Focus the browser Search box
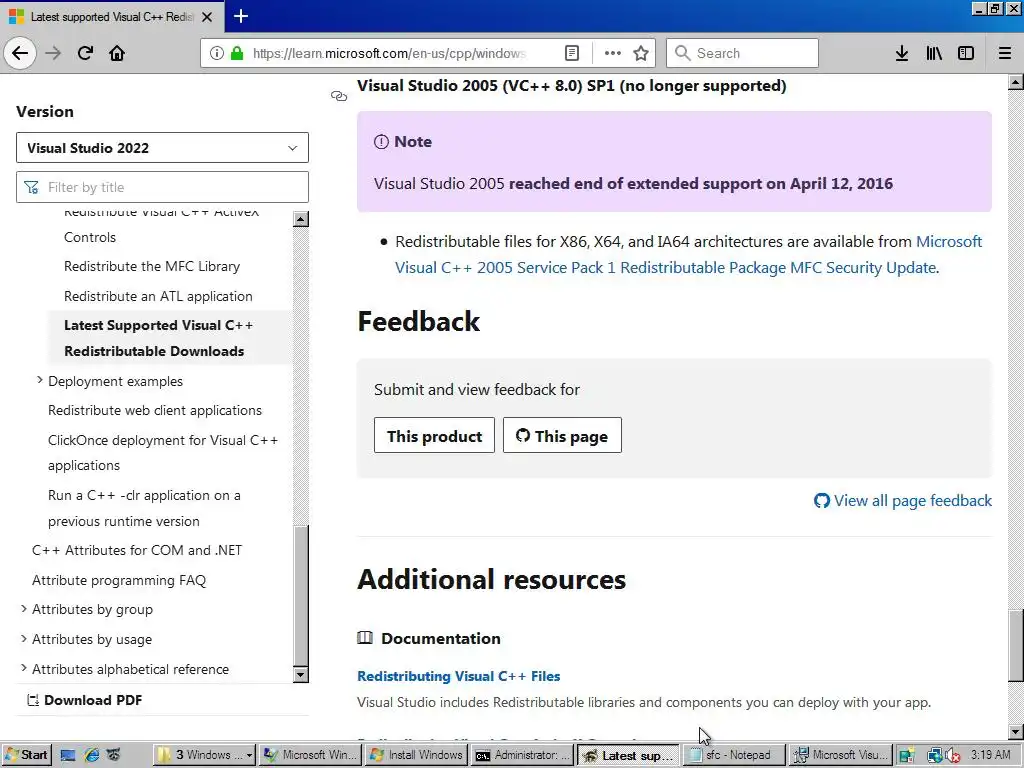The image size is (1024, 768). pyautogui.click(x=742, y=53)
